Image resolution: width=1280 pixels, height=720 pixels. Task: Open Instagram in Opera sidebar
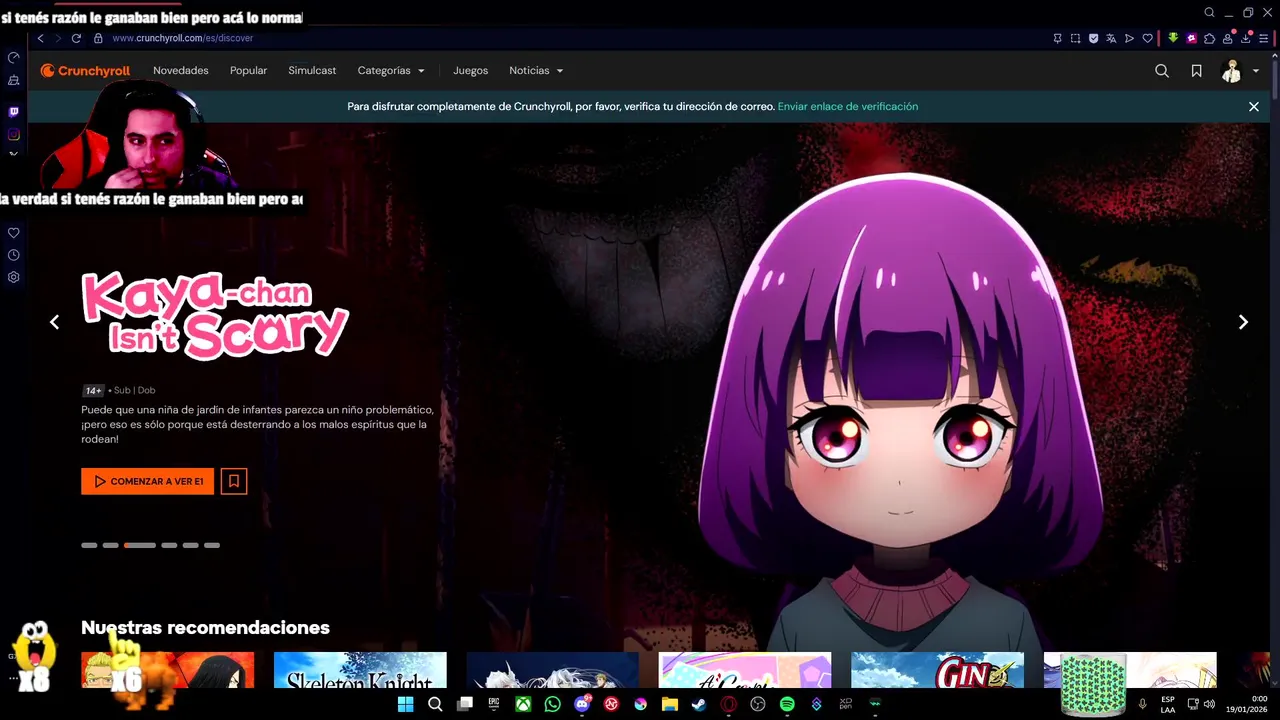pos(14,134)
